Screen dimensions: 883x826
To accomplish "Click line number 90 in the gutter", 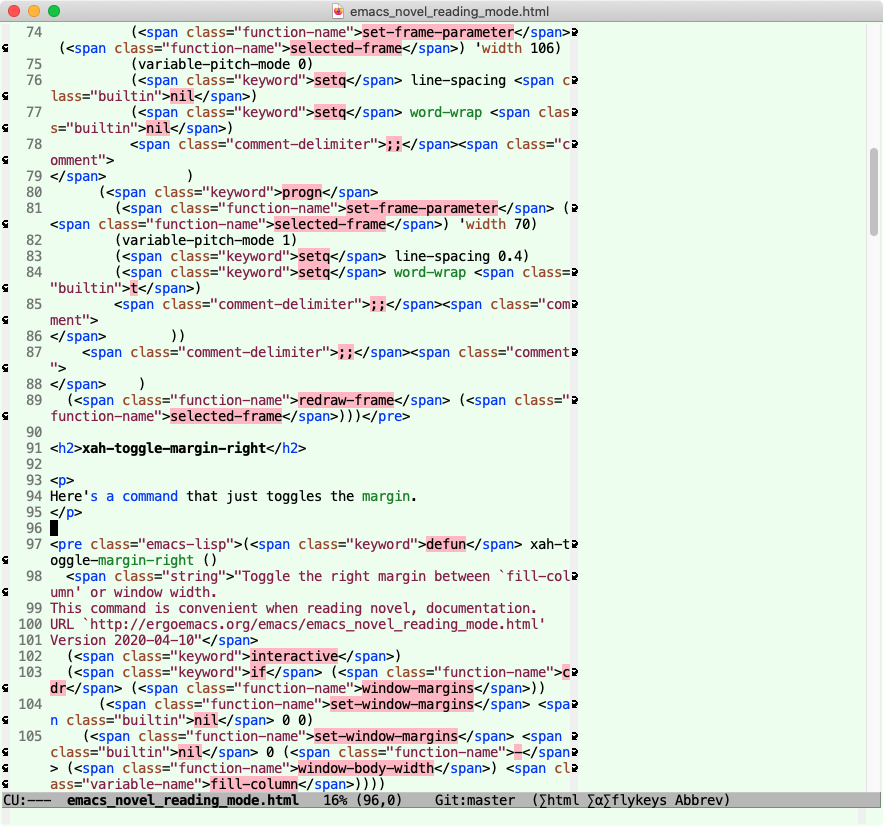I will (34, 432).
